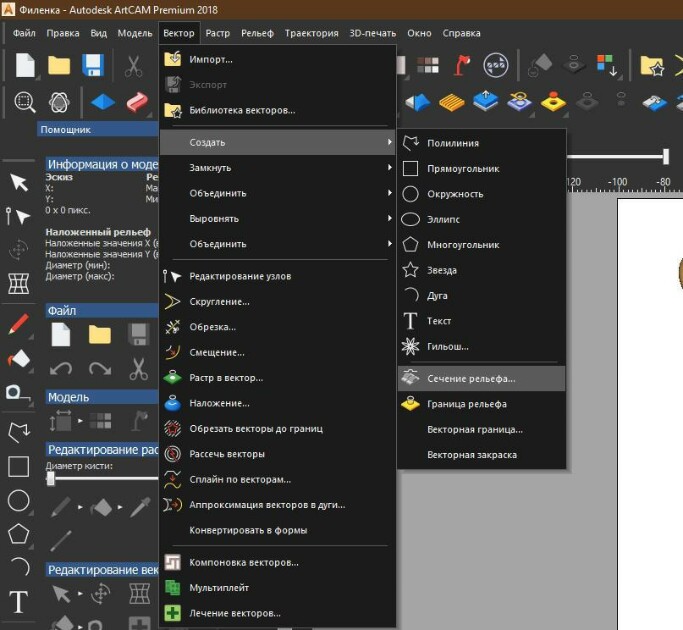
Task: Click the red swept shape icon in second toolbar
Action: point(137,103)
